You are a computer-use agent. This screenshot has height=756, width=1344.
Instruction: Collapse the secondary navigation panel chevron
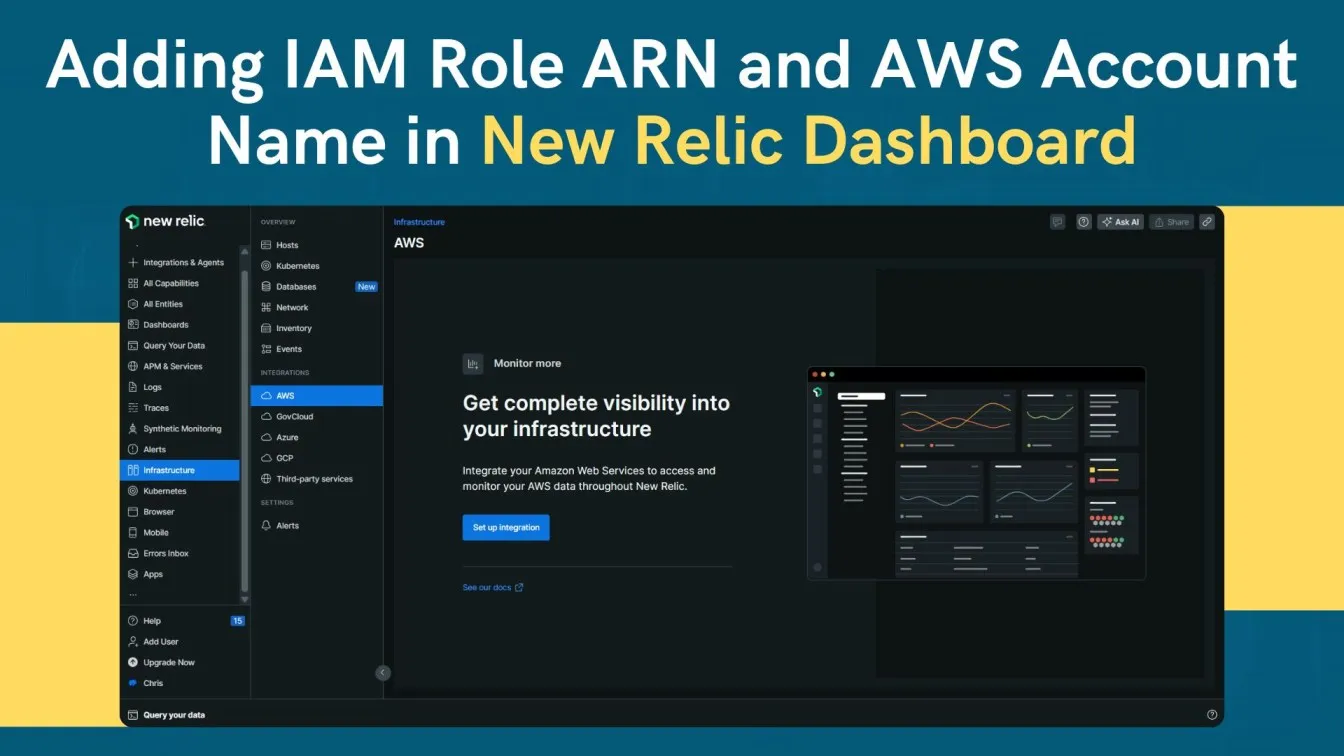click(383, 673)
